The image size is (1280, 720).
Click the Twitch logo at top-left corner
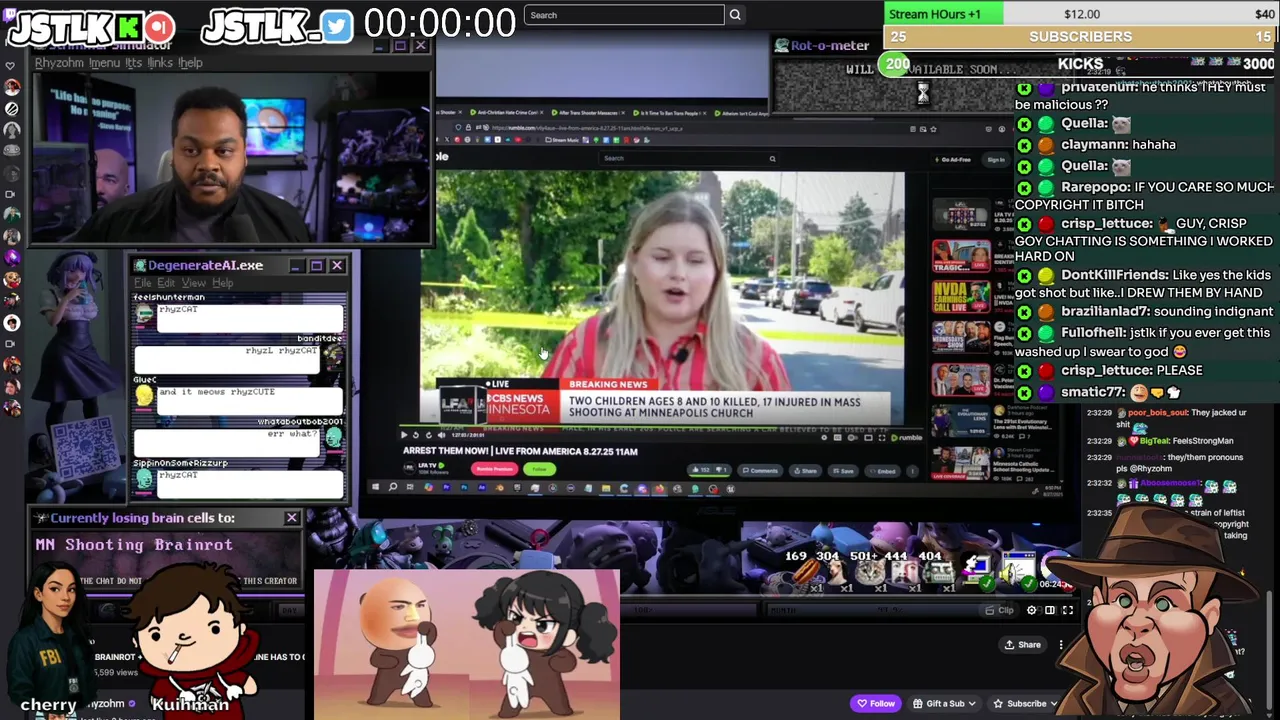(x=12, y=17)
